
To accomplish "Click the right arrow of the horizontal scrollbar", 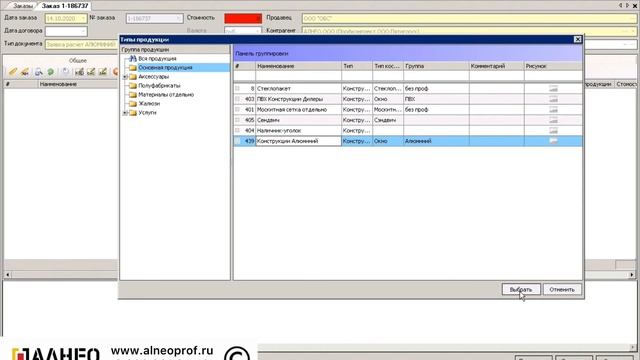I will point(632,275).
